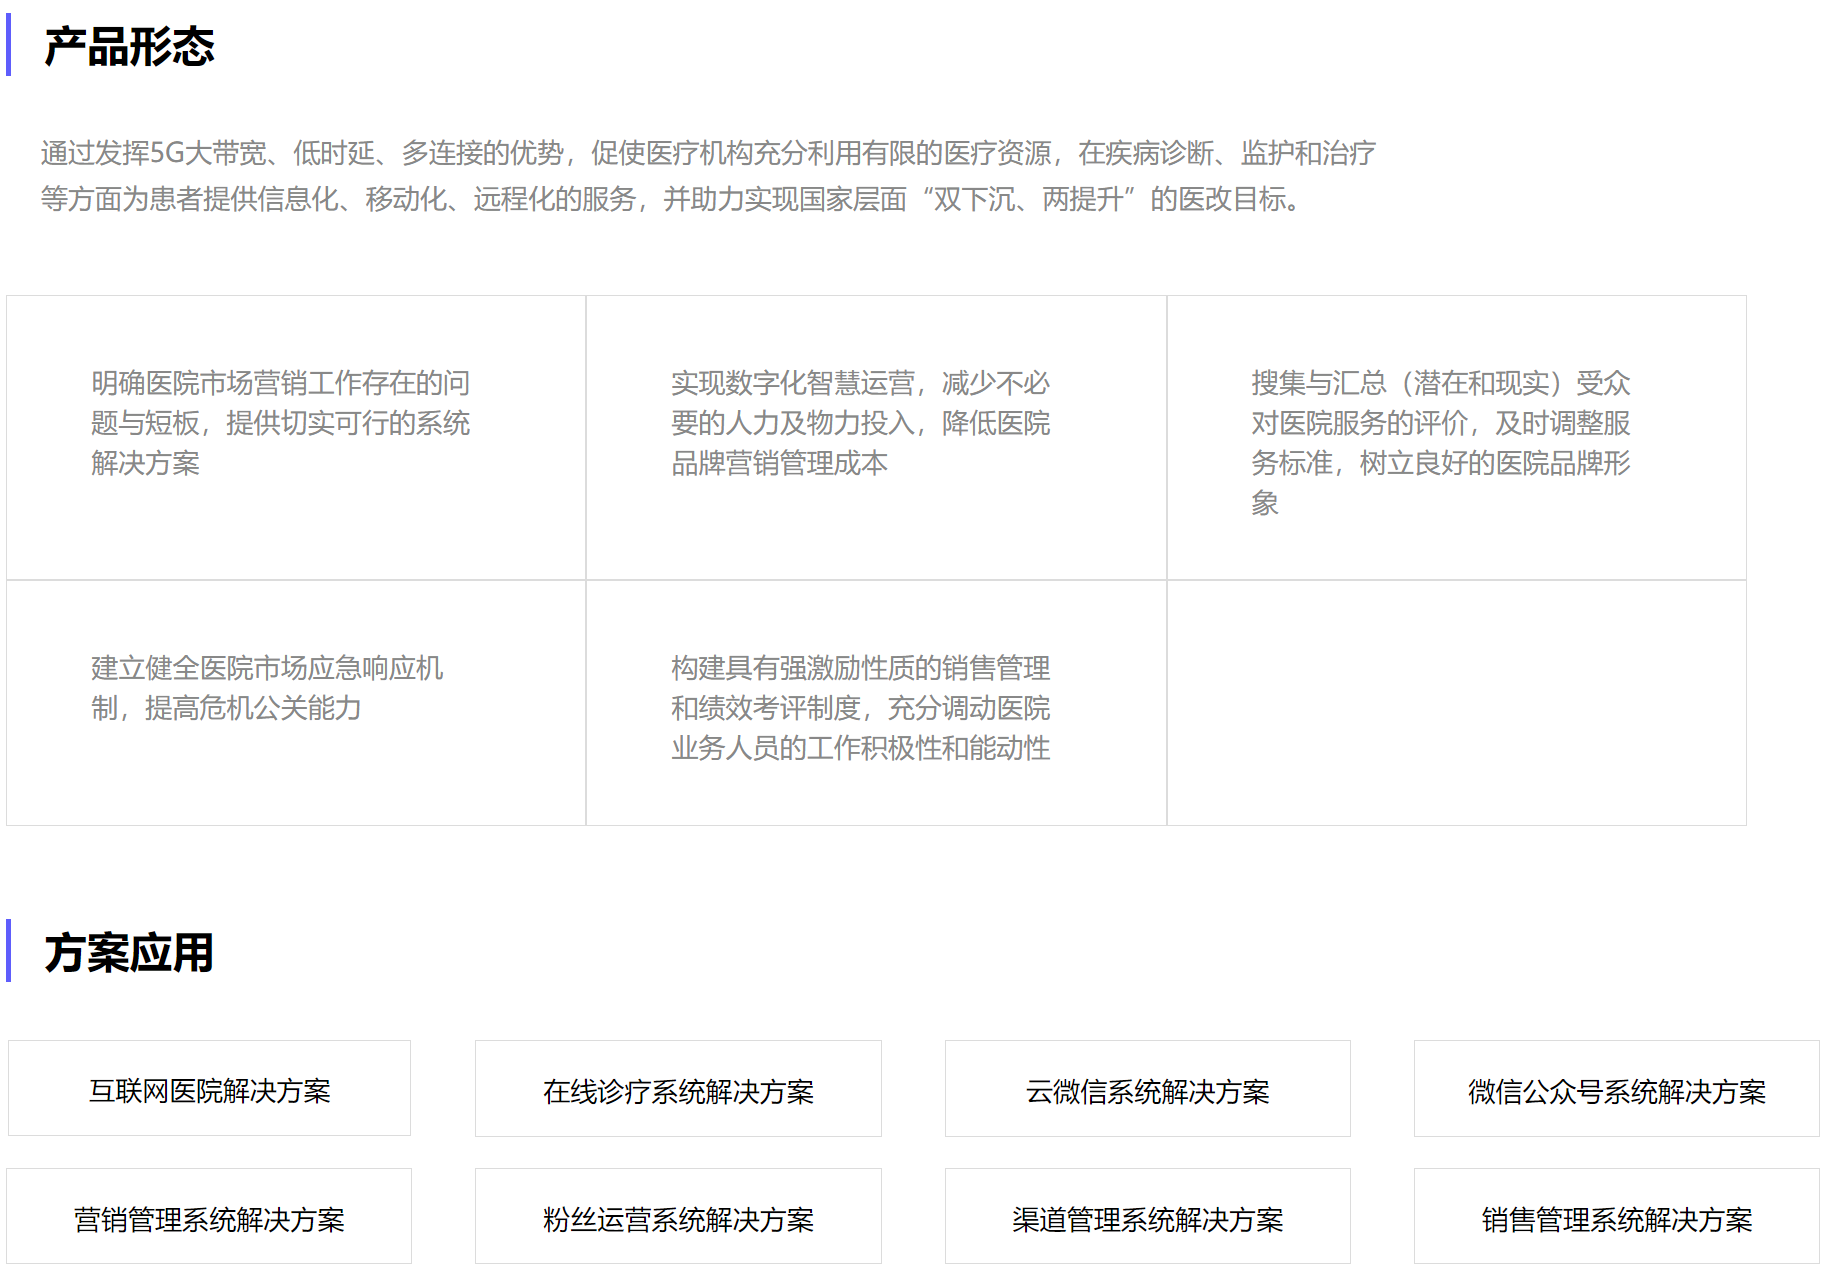Open the 建立健全医院市场应急响应机制 card

[296, 702]
